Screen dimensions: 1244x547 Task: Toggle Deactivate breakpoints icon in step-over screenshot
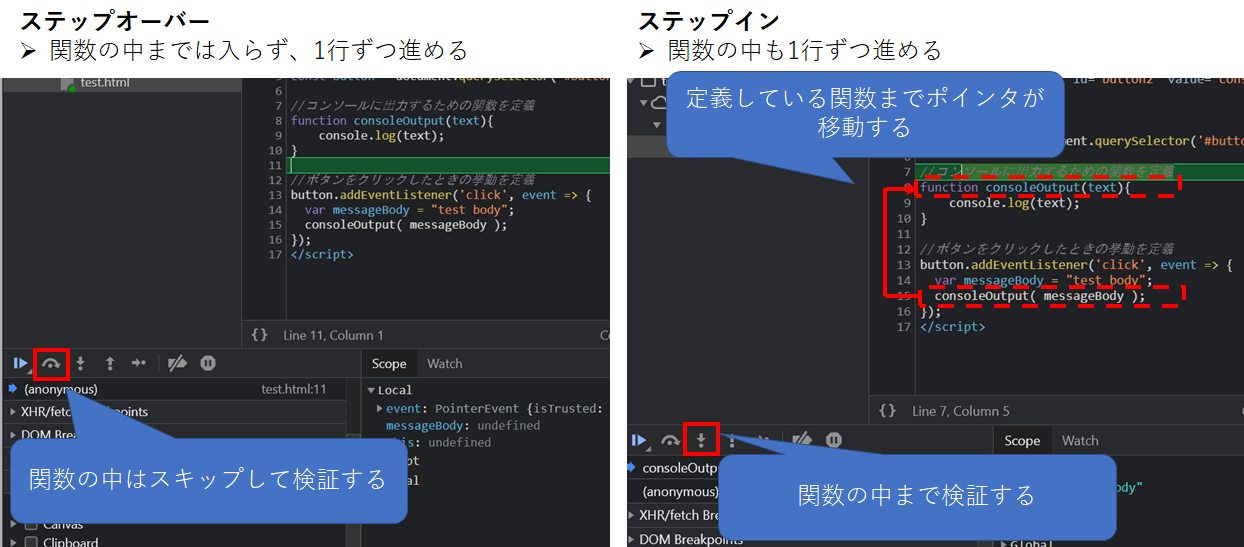coord(177,363)
